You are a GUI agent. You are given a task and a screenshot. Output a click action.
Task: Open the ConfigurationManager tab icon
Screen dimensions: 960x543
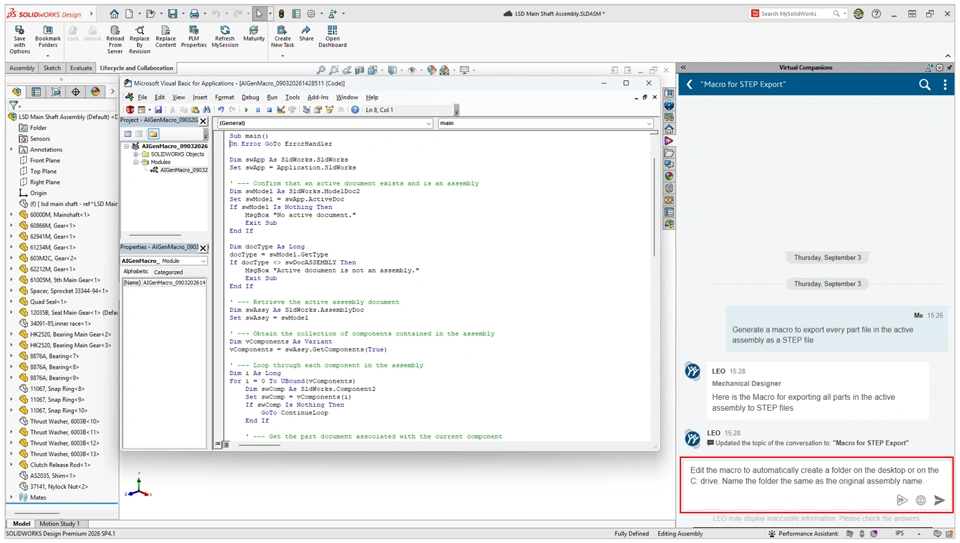pos(56,92)
